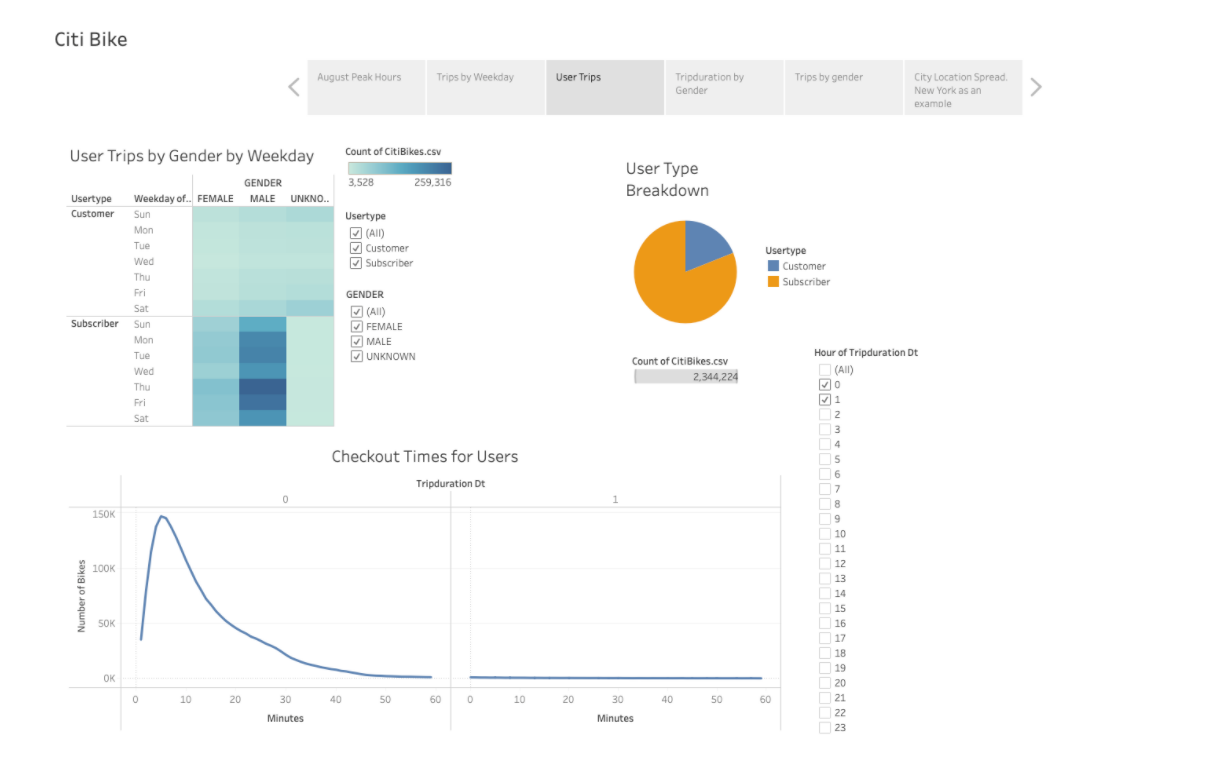The width and height of the screenshot is (1210, 767).
Task: Click User Trips by Gender by Weekday title
Action: pyautogui.click(x=192, y=156)
